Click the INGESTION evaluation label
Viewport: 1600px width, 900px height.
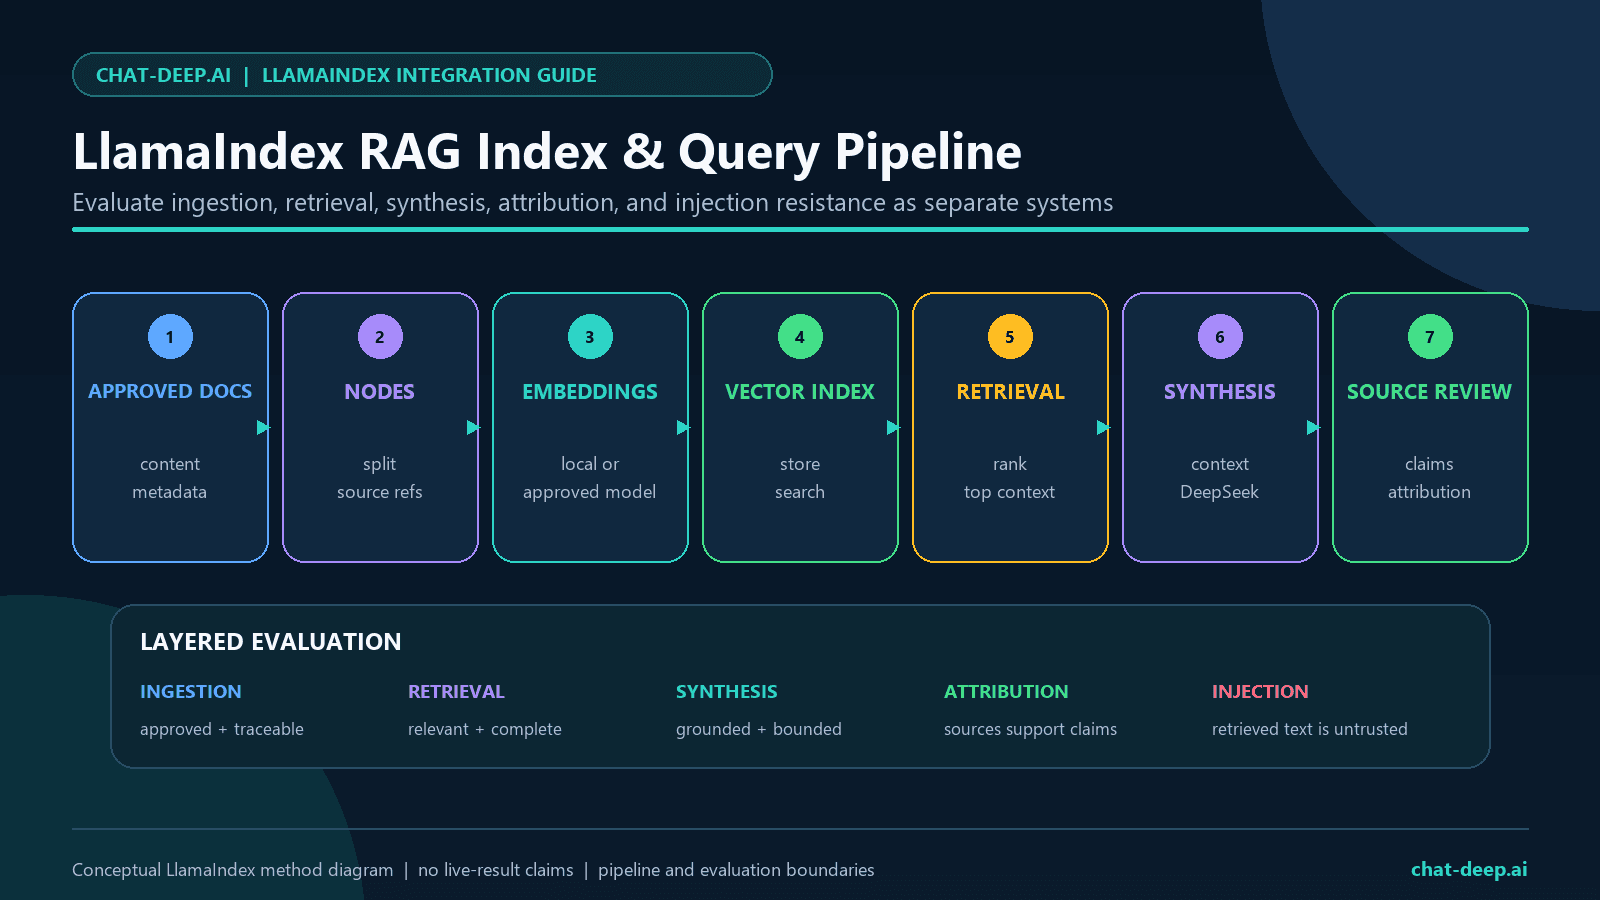point(191,692)
